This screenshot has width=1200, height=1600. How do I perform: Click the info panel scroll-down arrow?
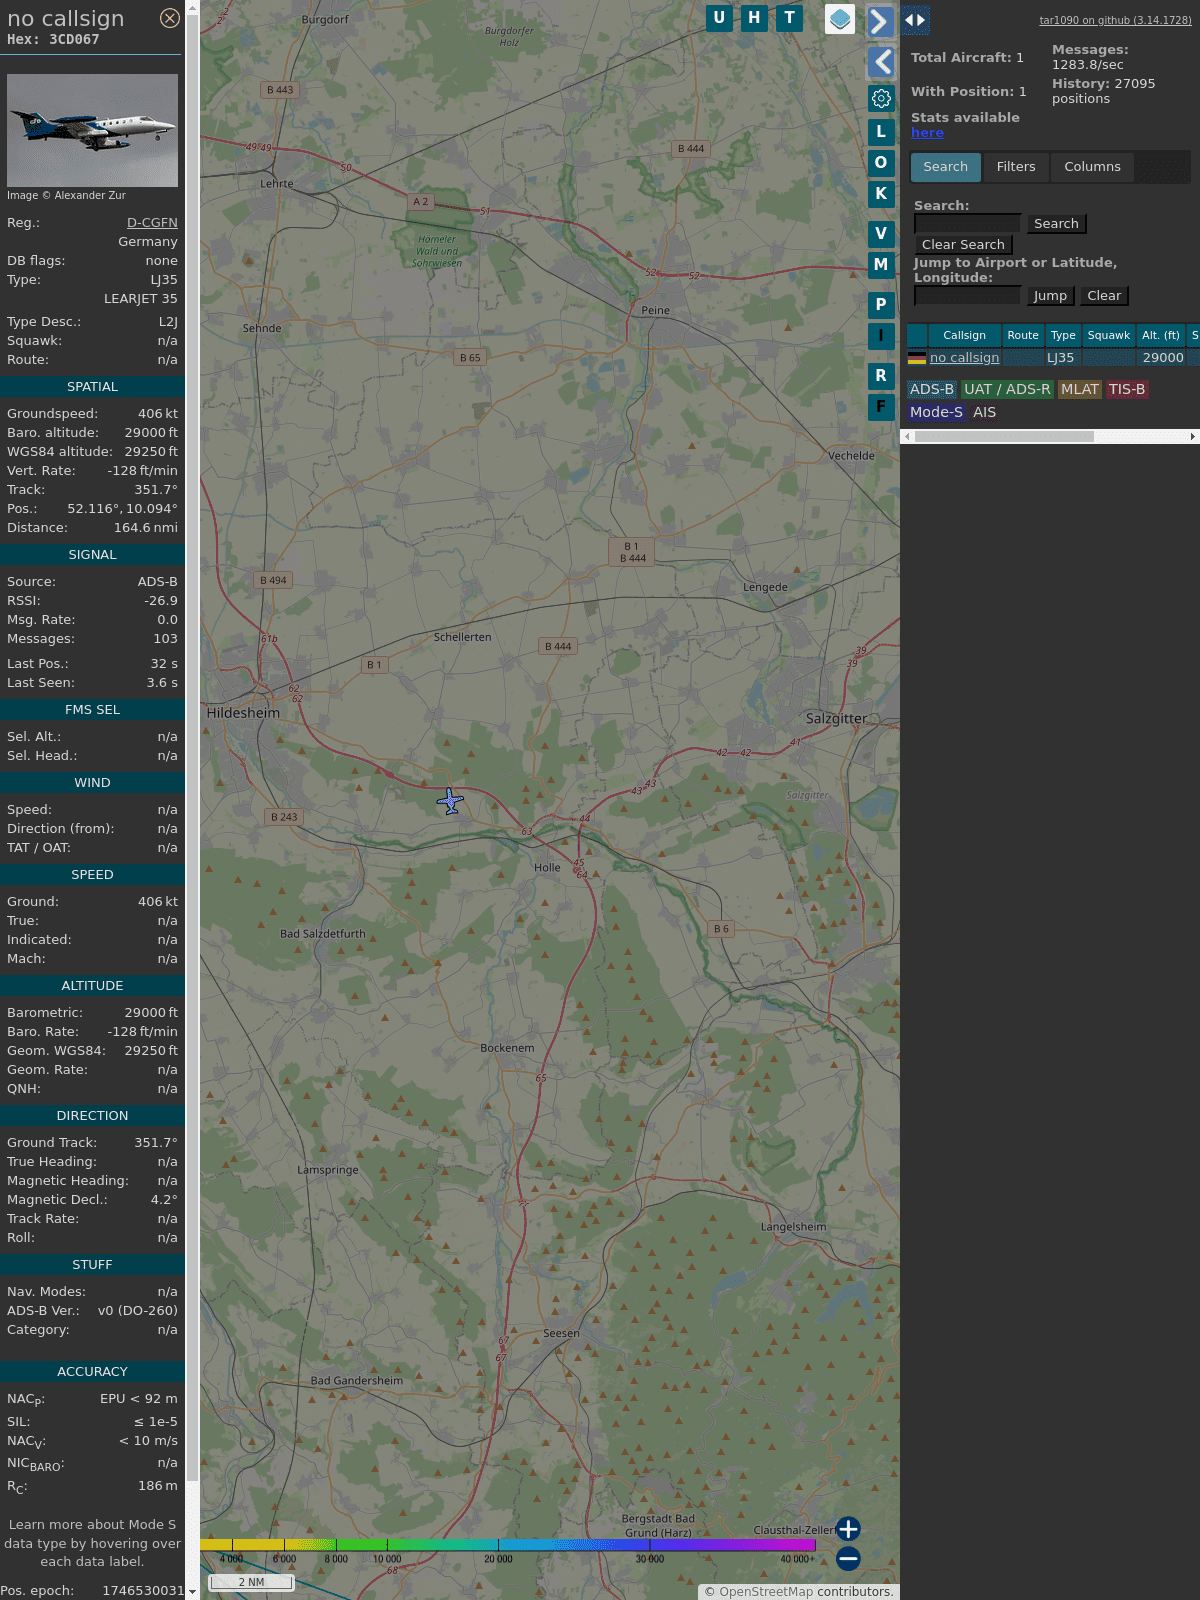coord(192,1592)
